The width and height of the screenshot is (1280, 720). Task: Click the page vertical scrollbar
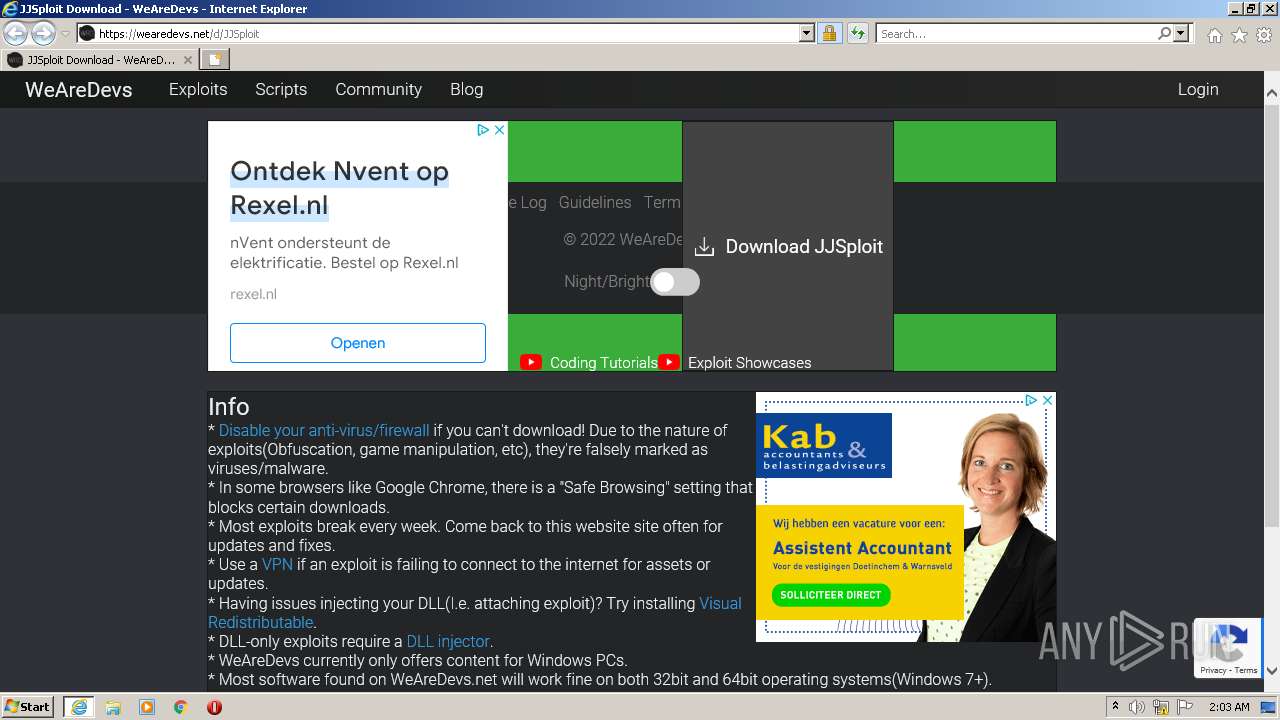pyautogui.click(x=1272, y=314)
